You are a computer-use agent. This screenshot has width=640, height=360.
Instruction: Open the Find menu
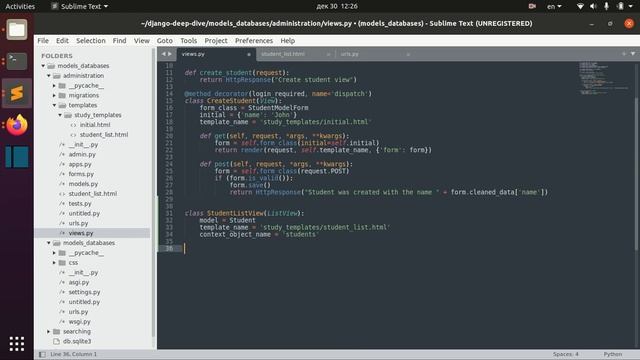point(119,40)
